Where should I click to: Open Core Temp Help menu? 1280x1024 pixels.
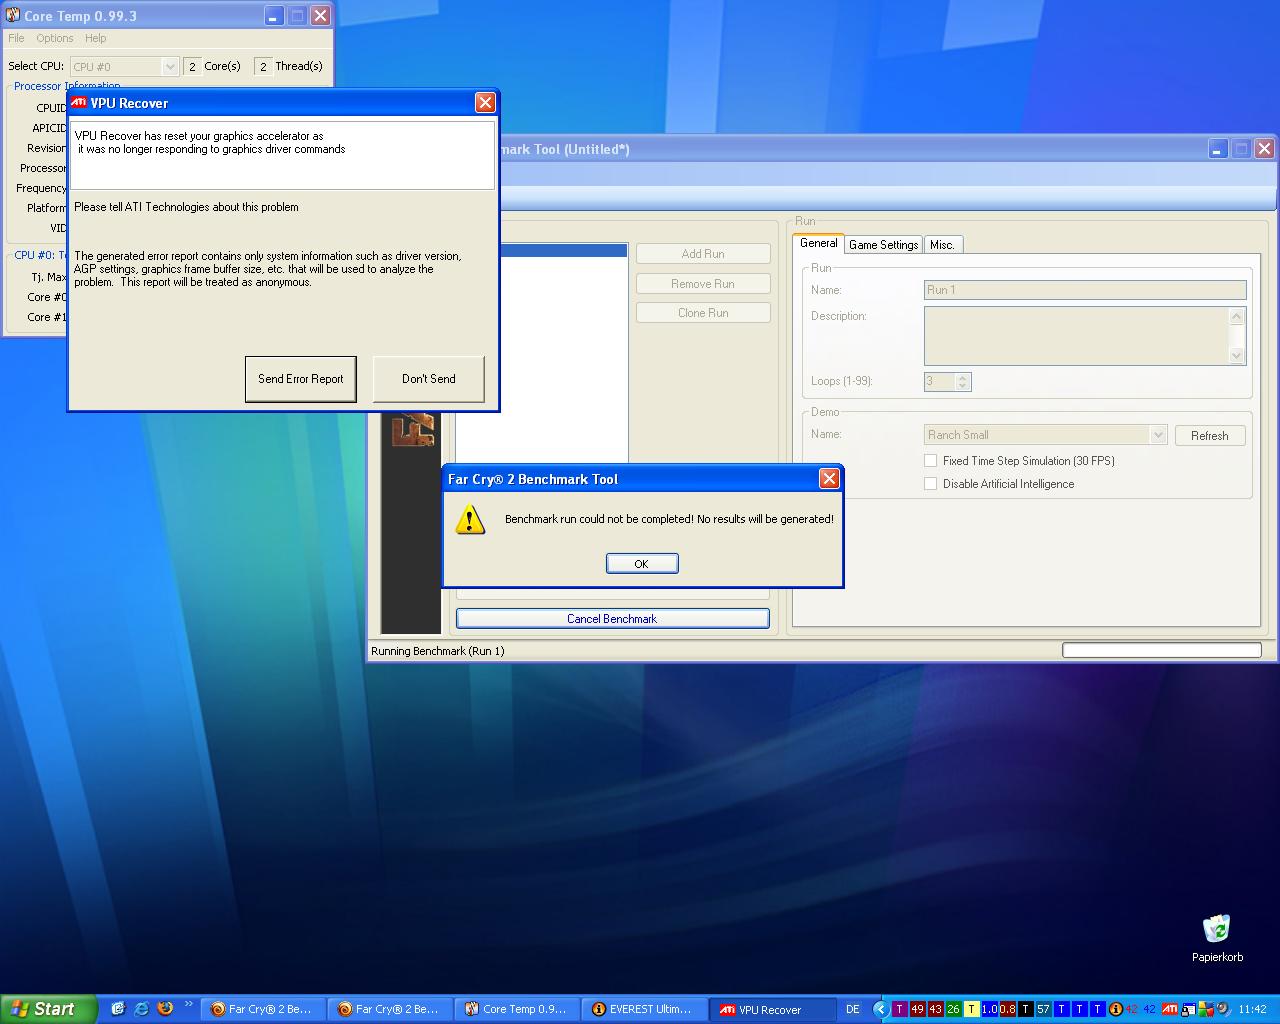[x=95, y=38]
